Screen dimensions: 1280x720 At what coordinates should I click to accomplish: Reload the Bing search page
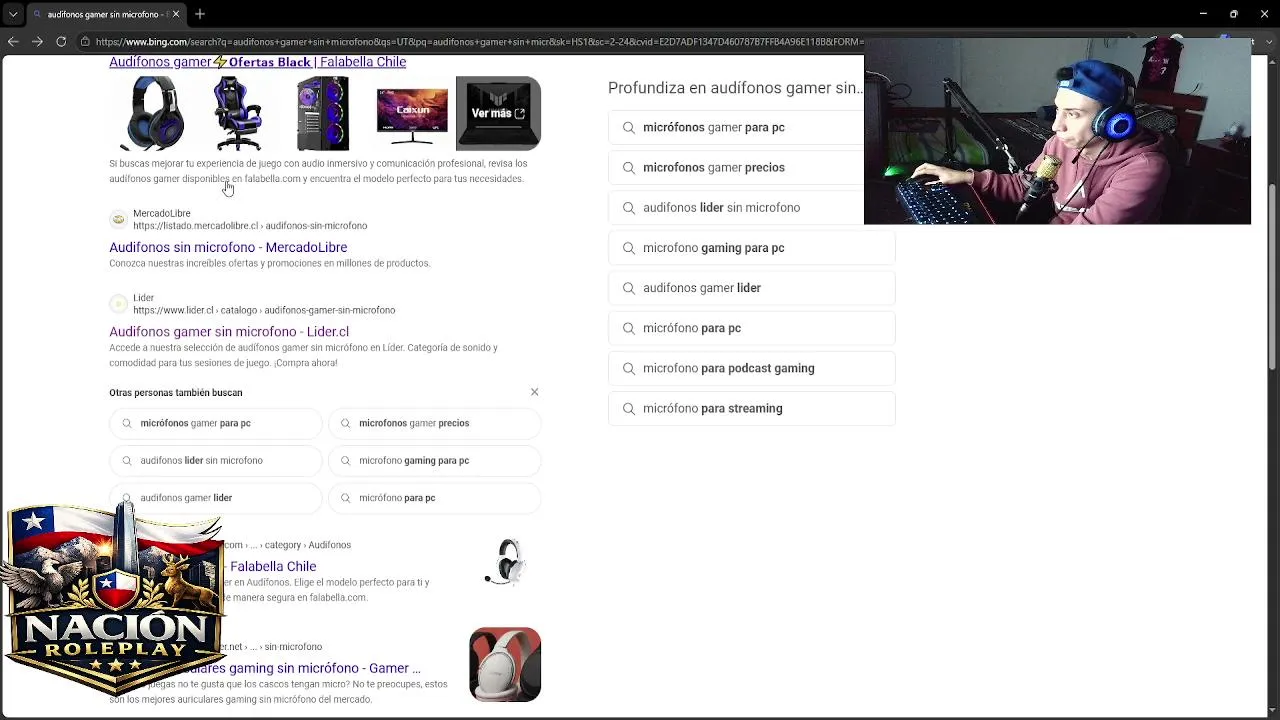click(x=61, y=42)
